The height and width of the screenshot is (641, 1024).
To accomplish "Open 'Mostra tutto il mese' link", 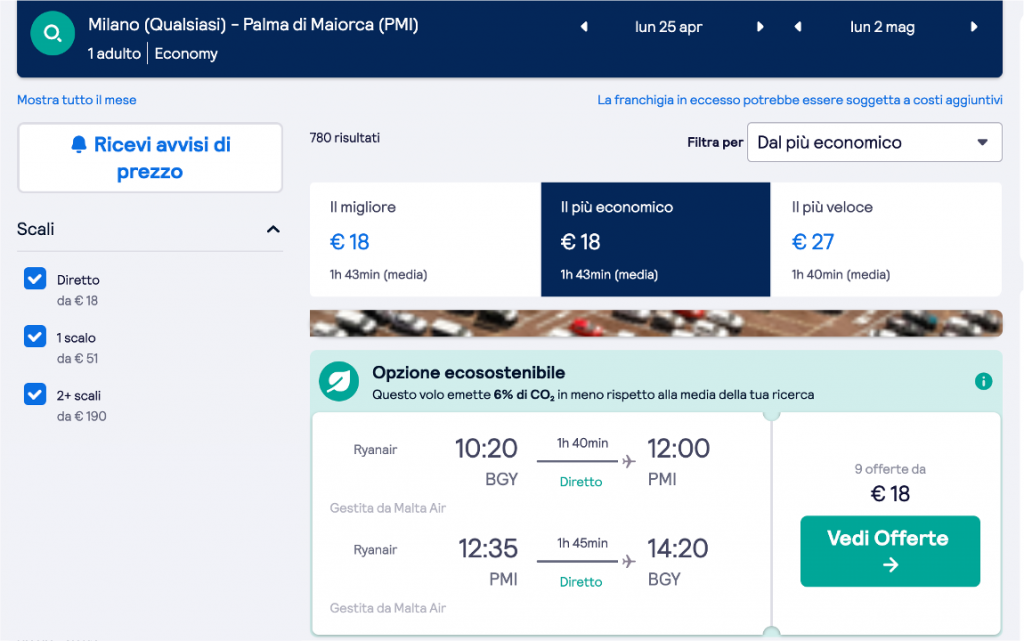I will click(x=77, y=100).
